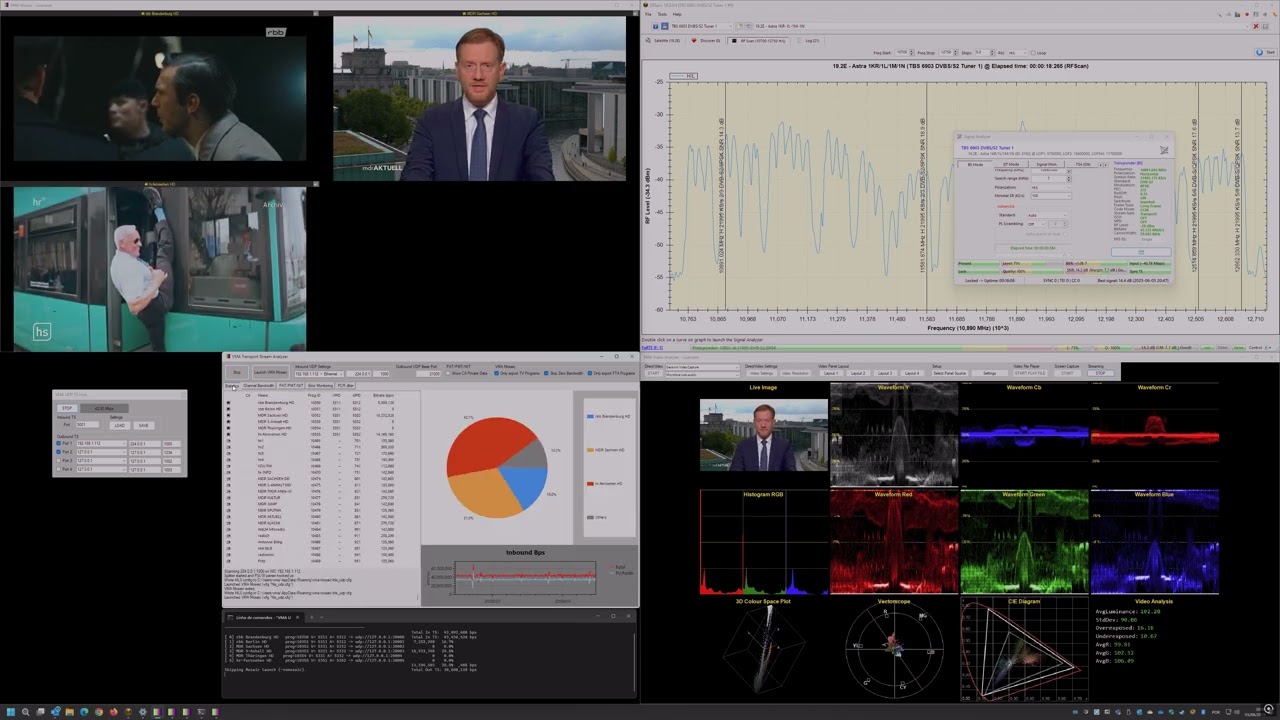Viewport: 1280px width, 720px height.
Task: Open the Pol polarization dropdown in RF Scan
Action: 1018,52
